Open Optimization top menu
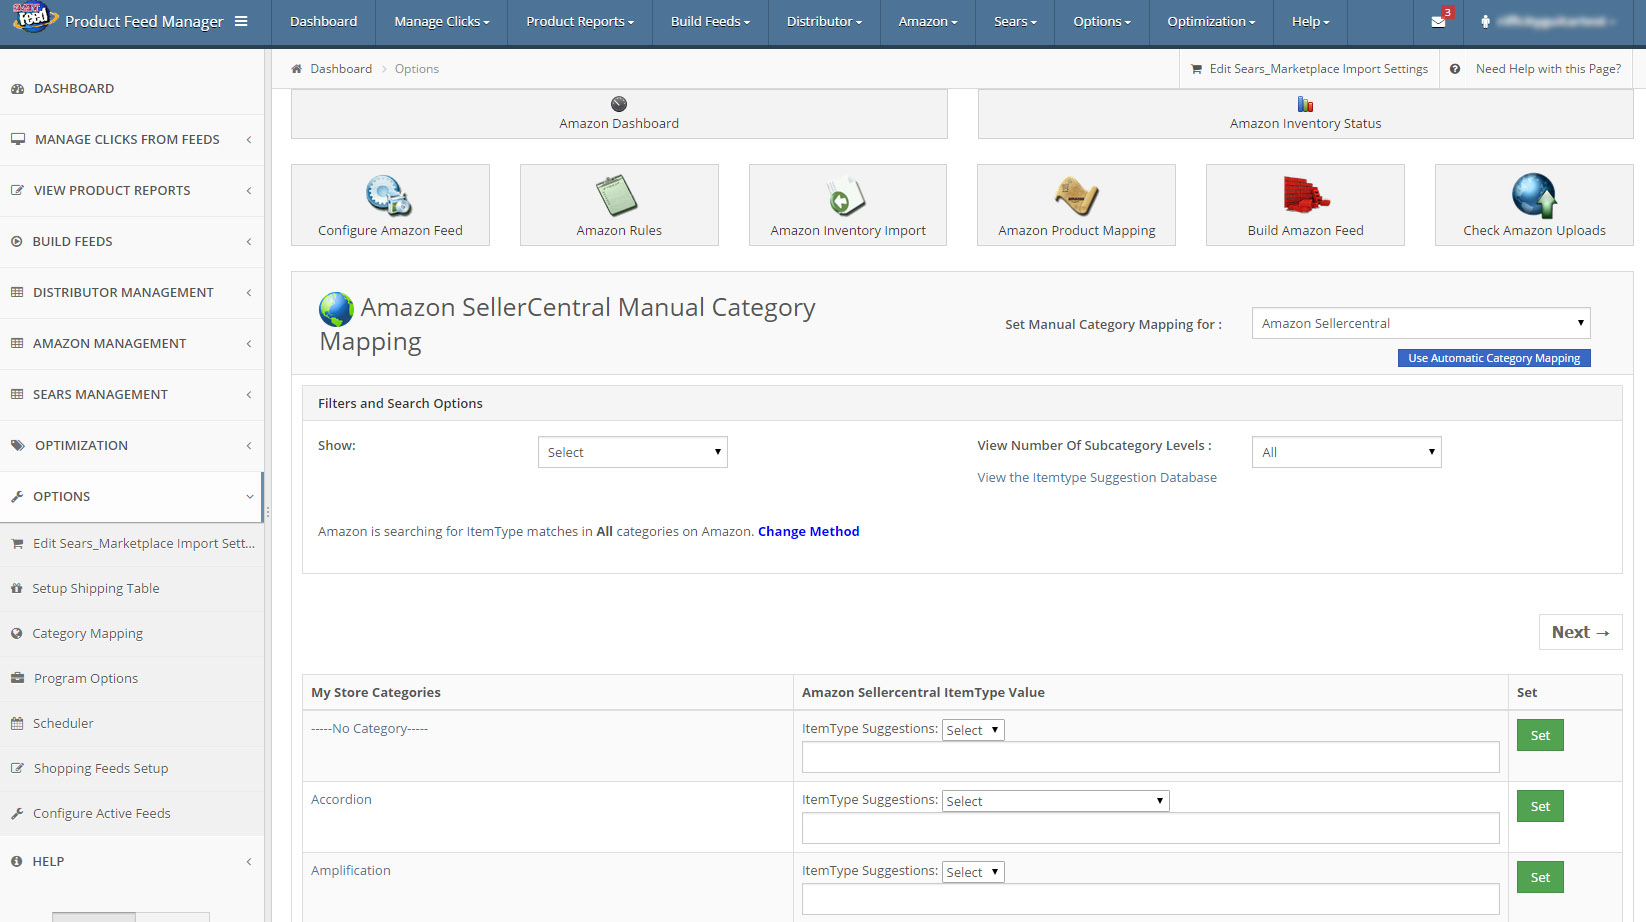The height and width of the screenshot is (922, 1646). 1211,21
